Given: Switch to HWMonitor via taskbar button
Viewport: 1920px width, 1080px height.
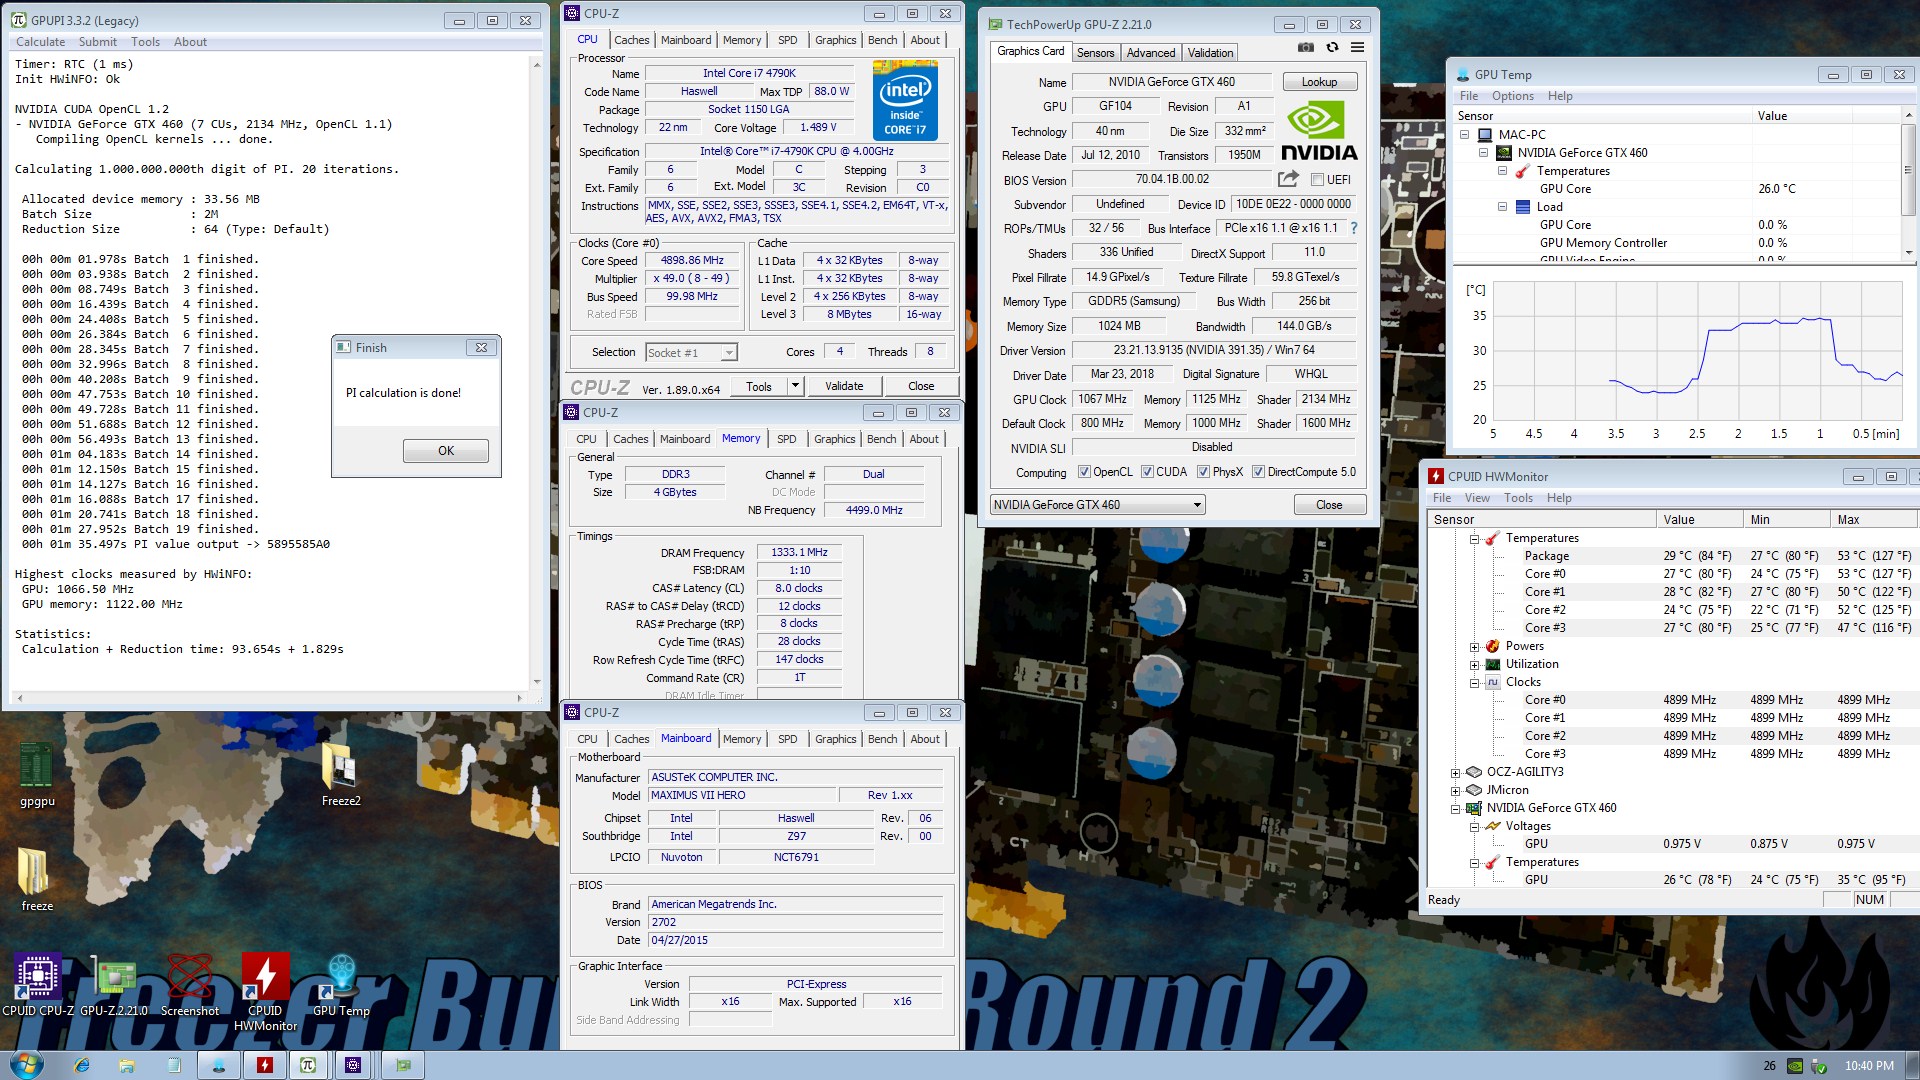Looking at the screenshot, I should click(x=265, y=1065).
